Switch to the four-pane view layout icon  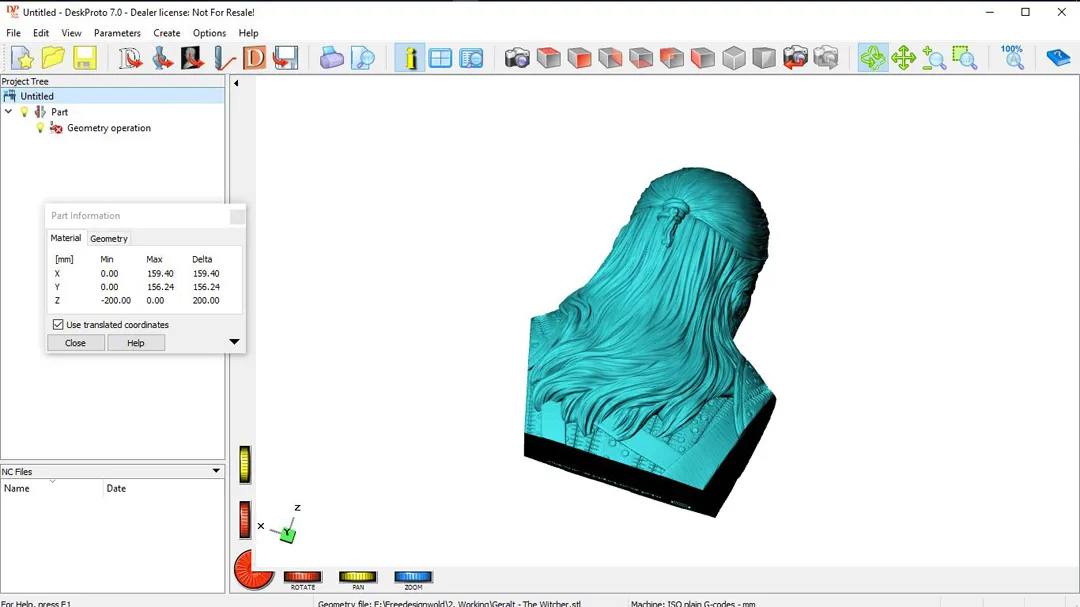(x=440, y=58)
